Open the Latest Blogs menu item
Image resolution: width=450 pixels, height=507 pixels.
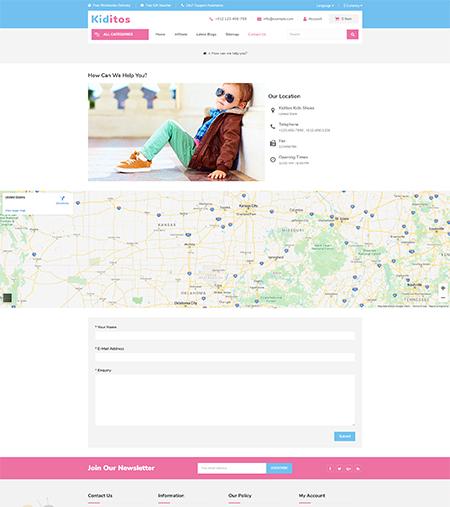206,34
